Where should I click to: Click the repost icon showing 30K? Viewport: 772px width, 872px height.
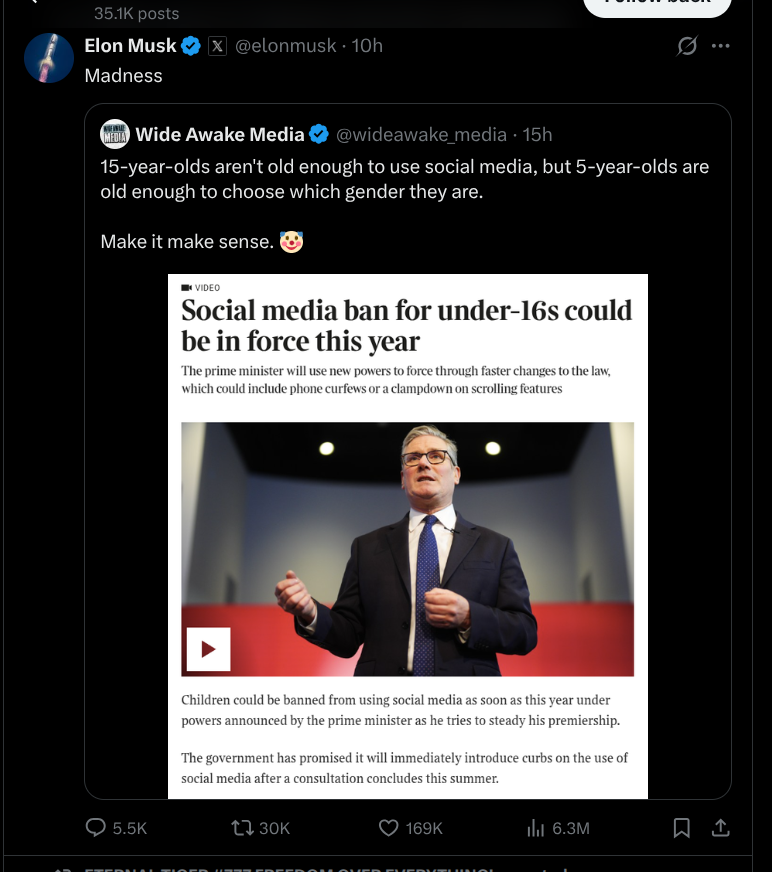click(x=242, y=828)
